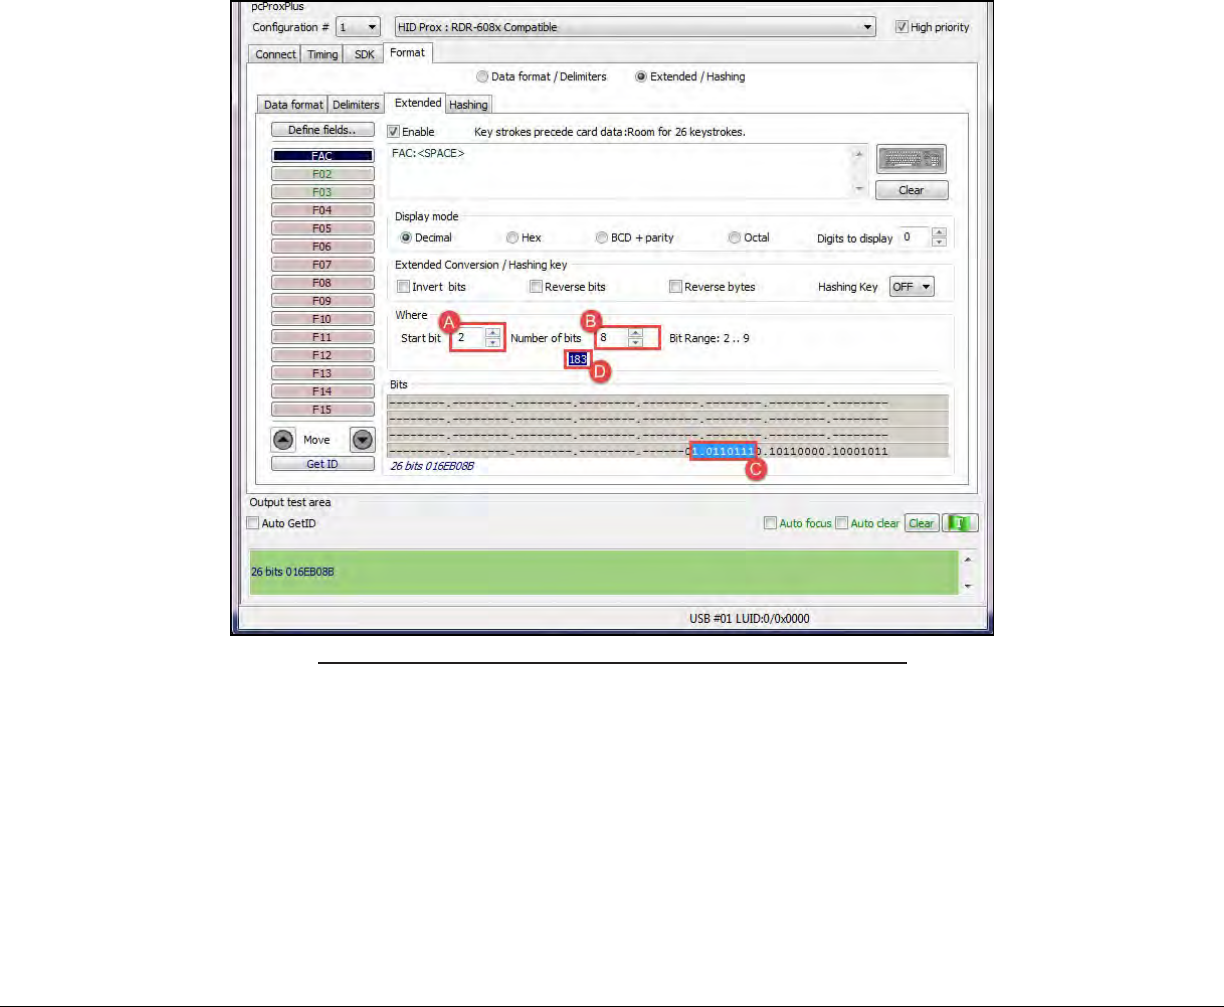The width and height of the screenshot is (1224, 1007).
Task: Choose Extended / Hashing radio option
Action: coord(640,76)
